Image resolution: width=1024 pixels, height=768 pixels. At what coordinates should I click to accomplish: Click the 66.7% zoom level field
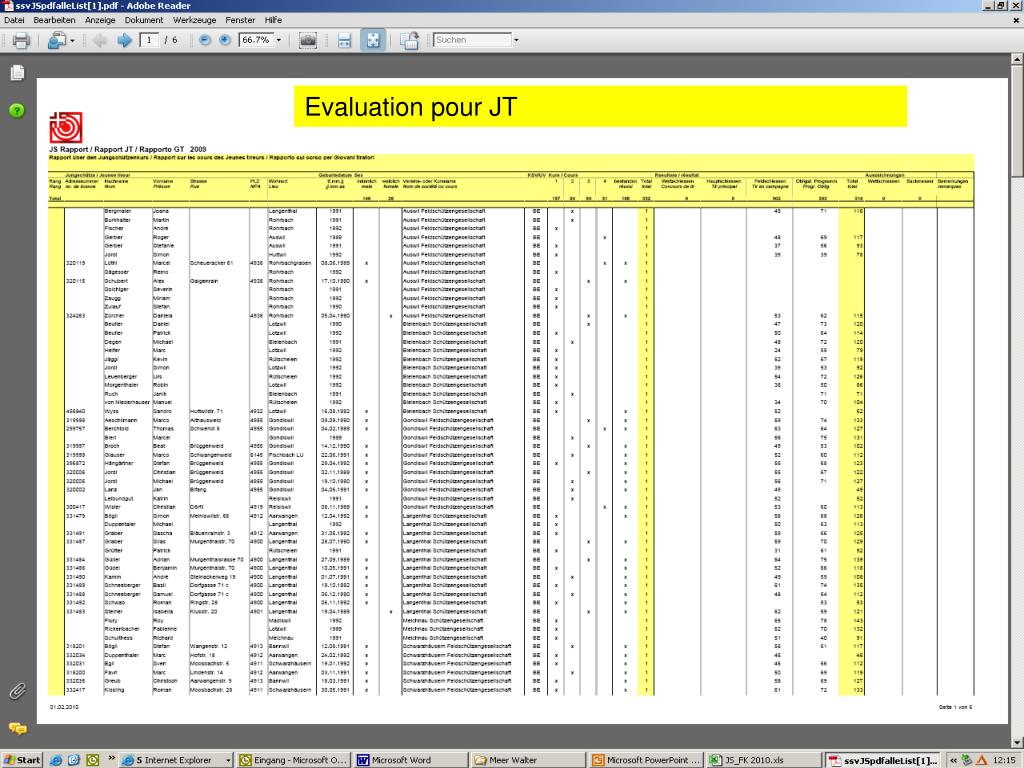pyautogui.click(x=257, y=40)
